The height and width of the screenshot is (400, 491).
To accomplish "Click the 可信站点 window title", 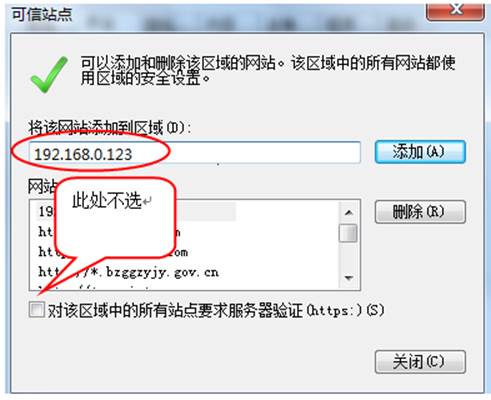I will [42, 15].
